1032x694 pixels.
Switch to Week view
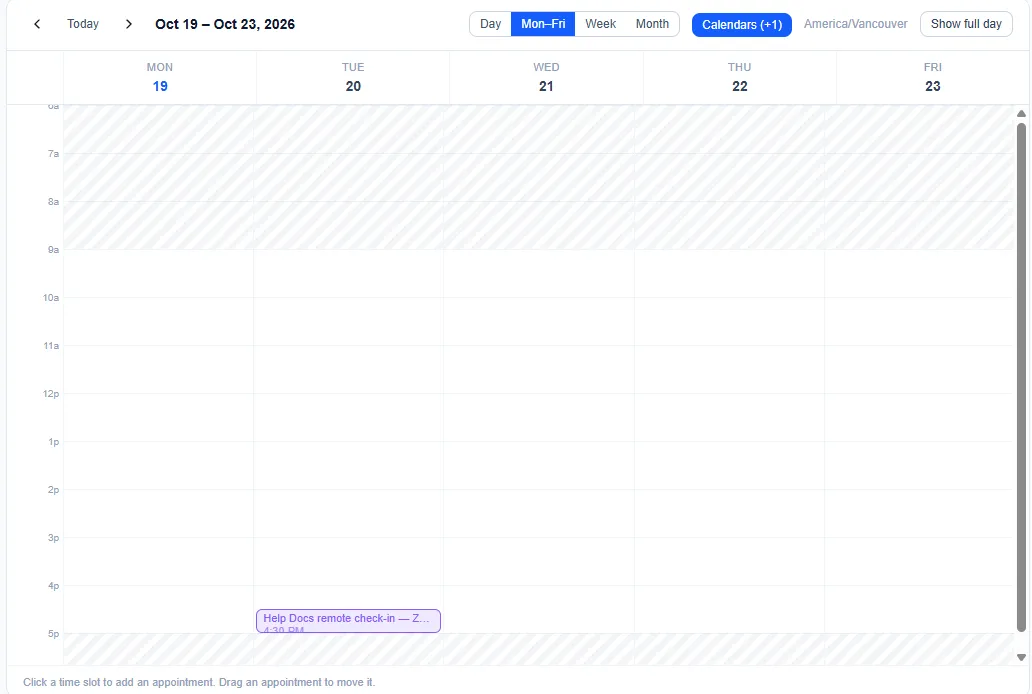pos(600,24)
